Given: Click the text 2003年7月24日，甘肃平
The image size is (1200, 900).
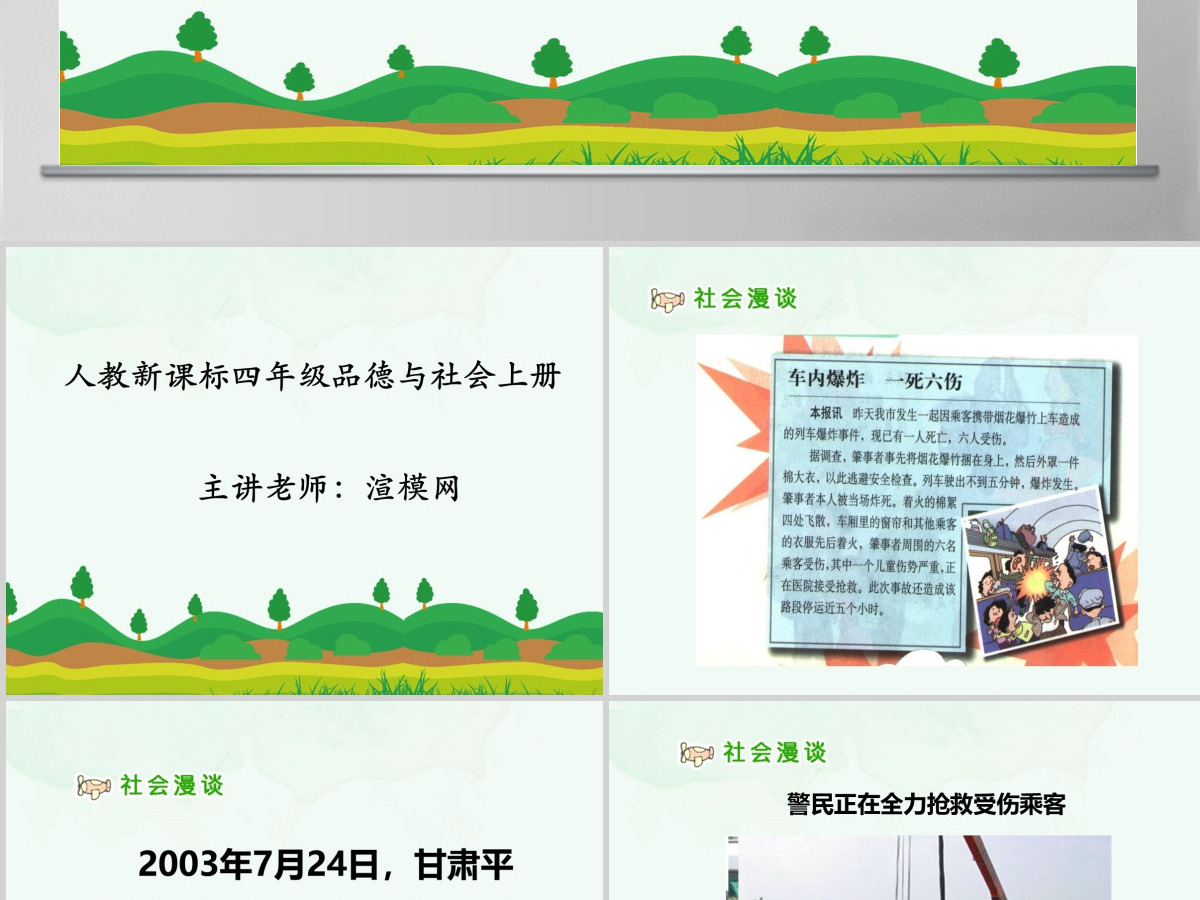Looking at the screenshot, I should tap(325, 864).
